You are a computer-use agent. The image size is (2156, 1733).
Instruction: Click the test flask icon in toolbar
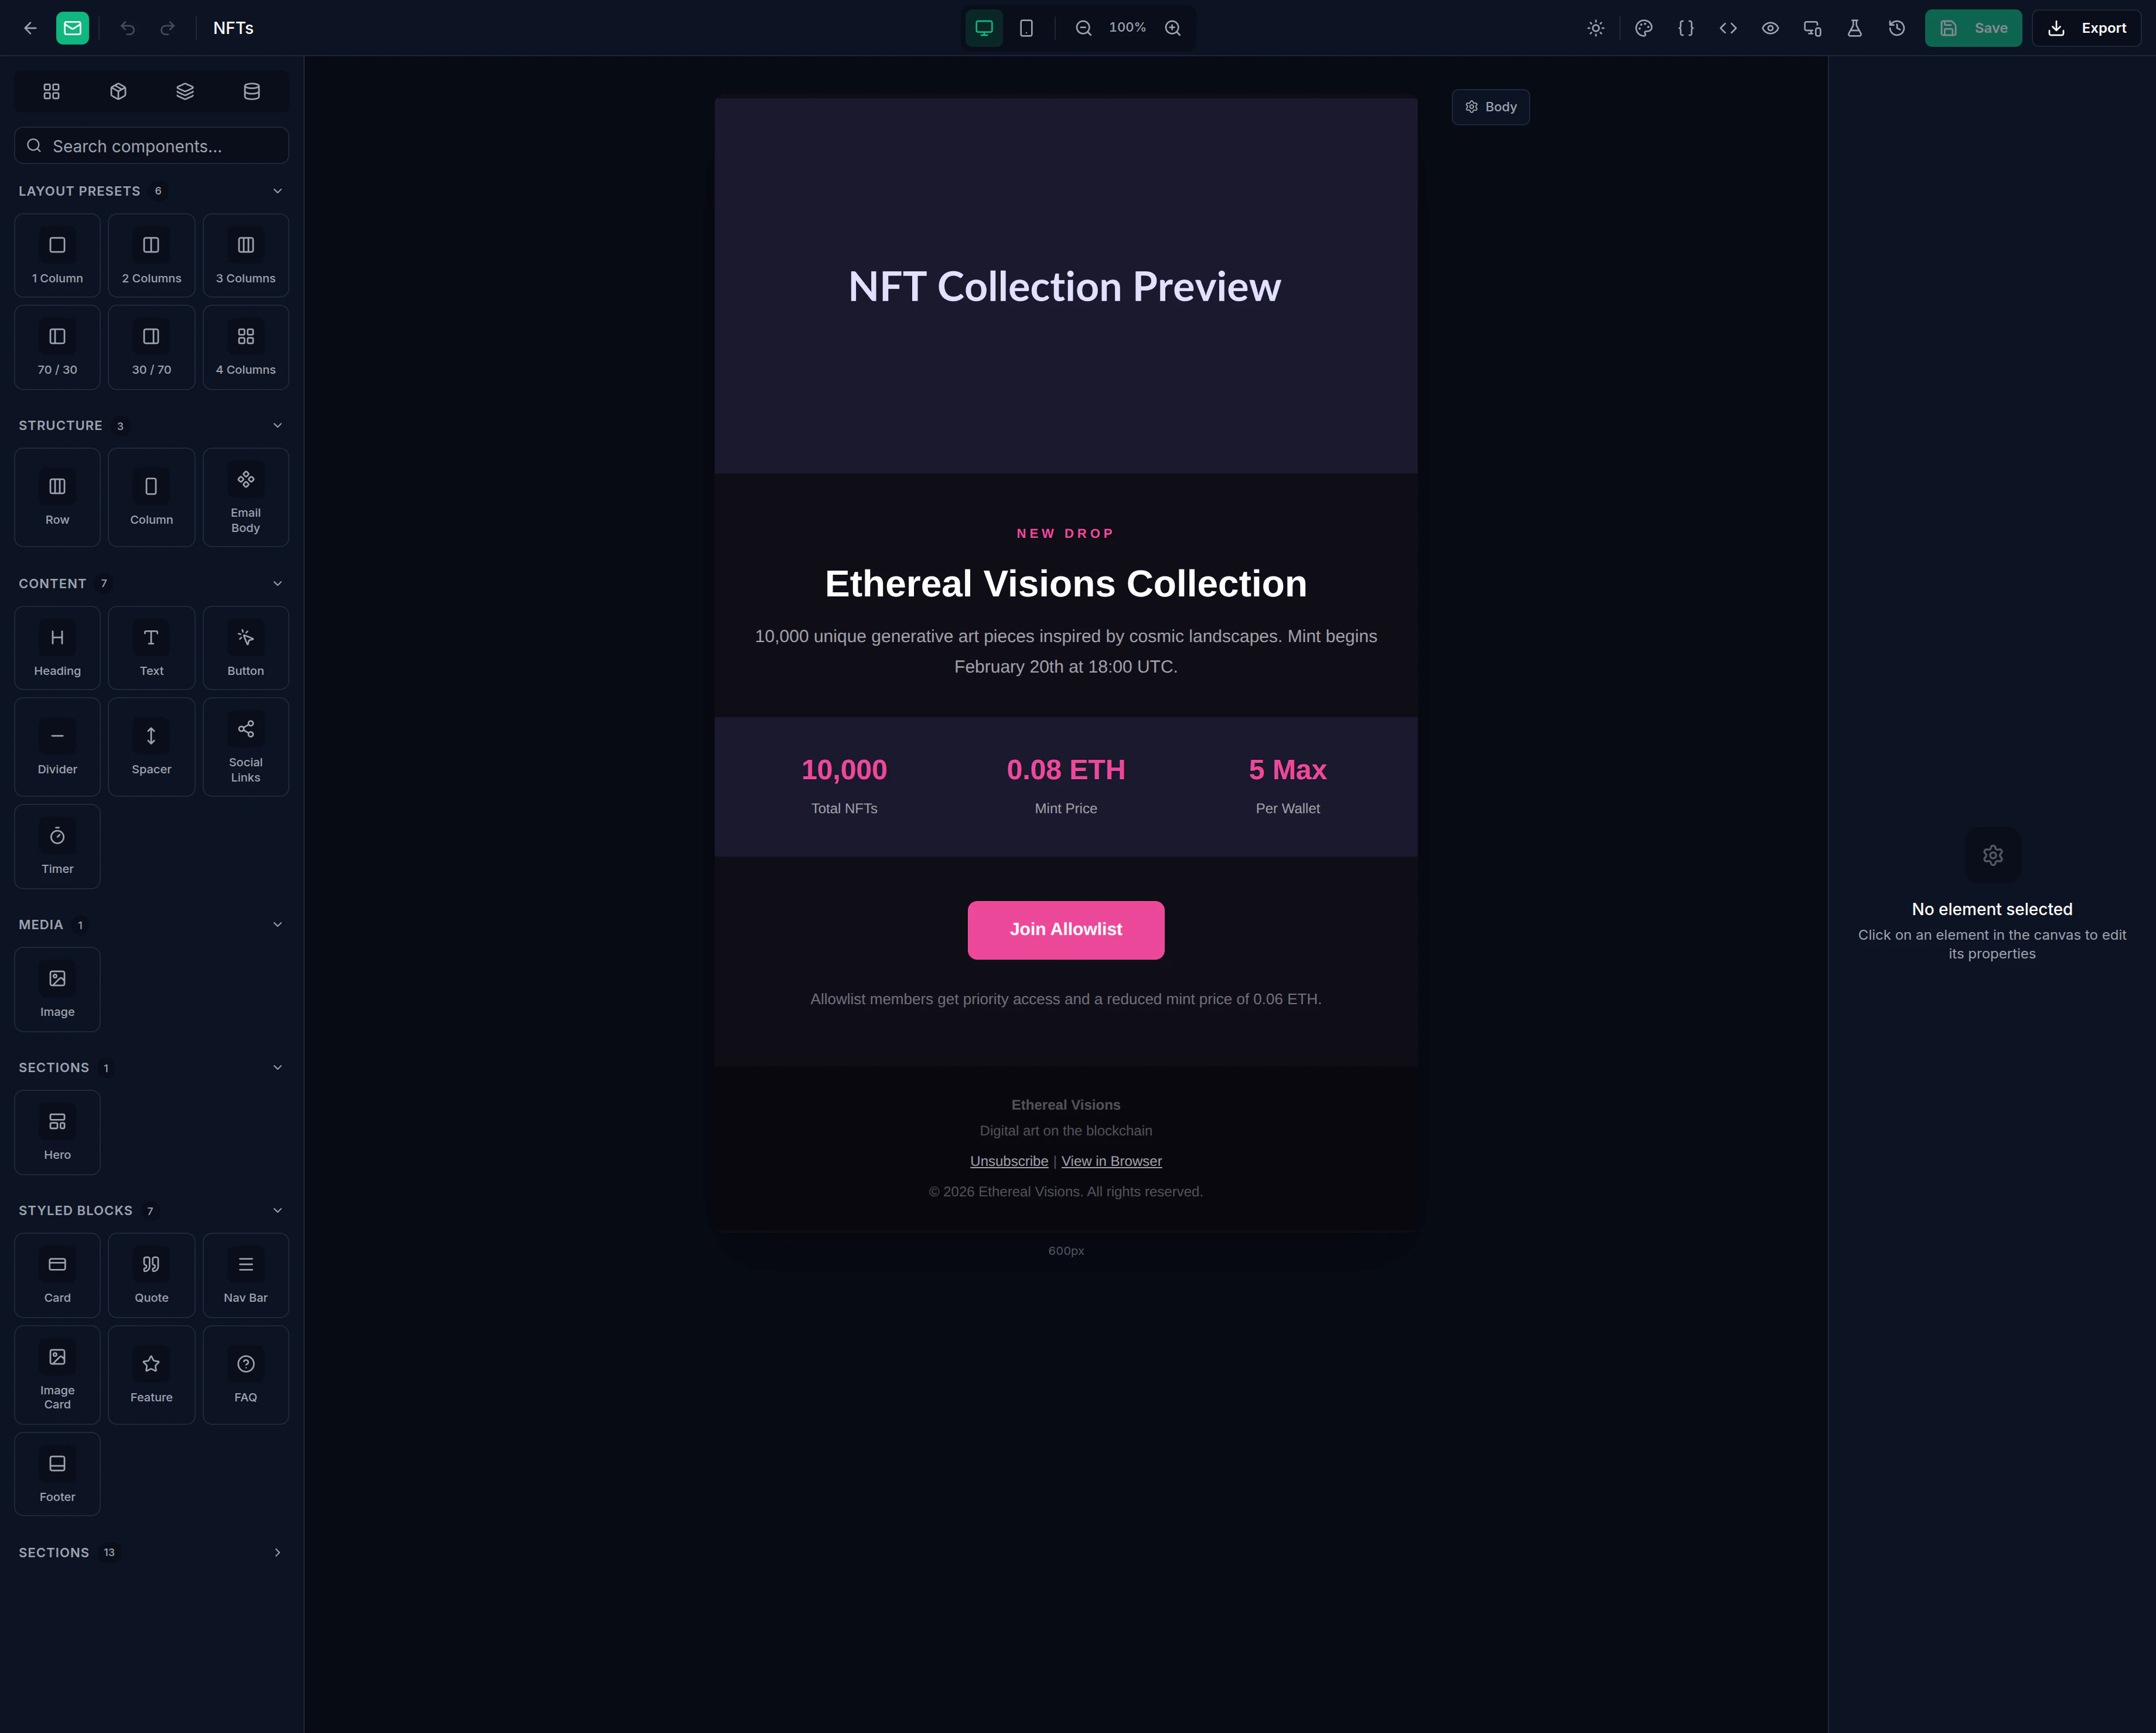coord(1854,28)
